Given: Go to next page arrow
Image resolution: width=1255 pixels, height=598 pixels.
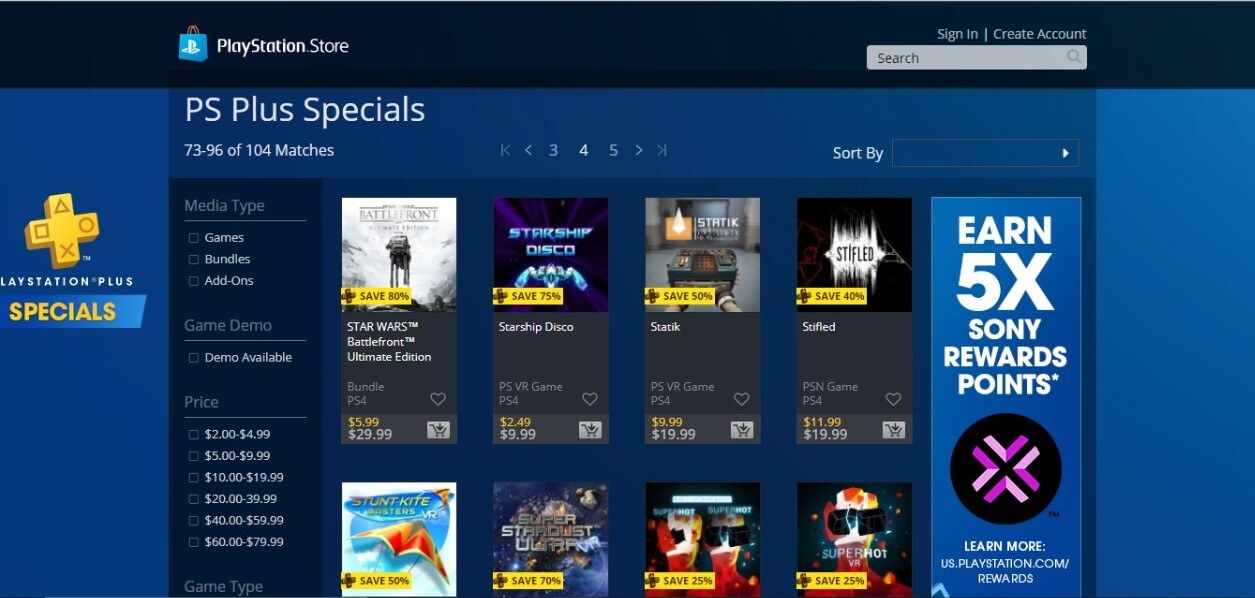Looking at the screenshot, I should 638,150.
